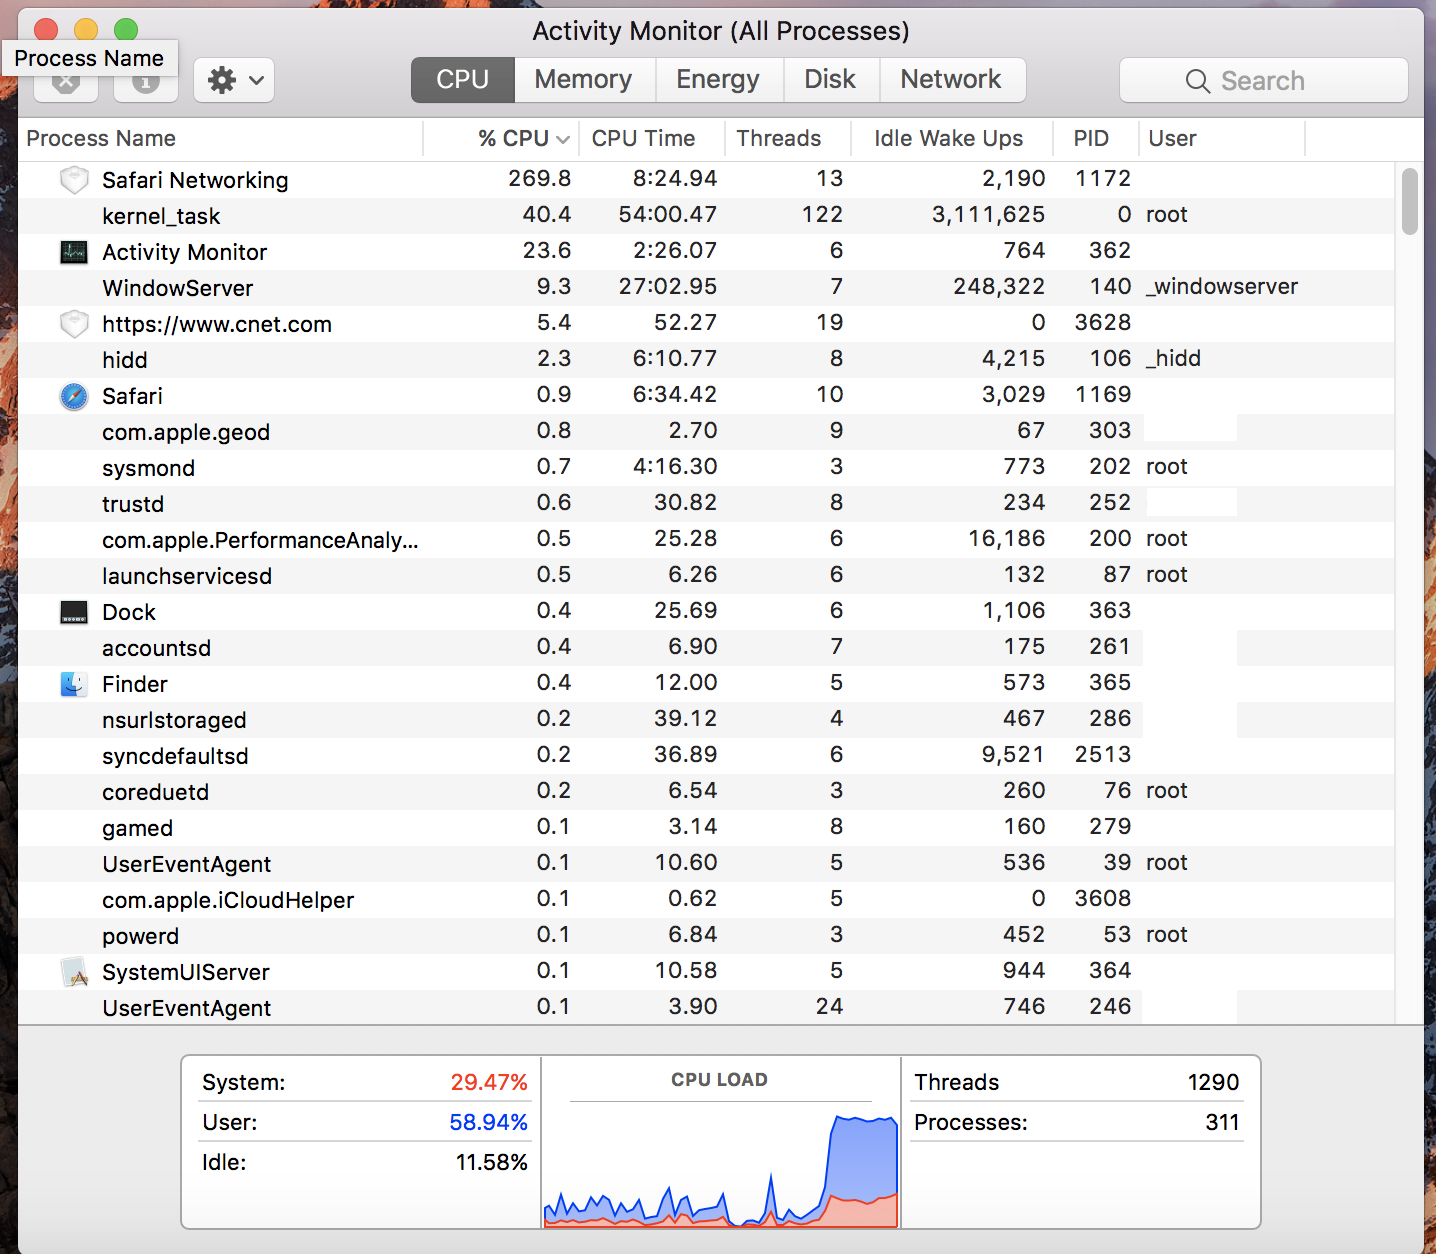Select the com.apple.geod process row
Image resolution: width=1436 pixels, height=1254 pixels.
[x=706, y=432]
